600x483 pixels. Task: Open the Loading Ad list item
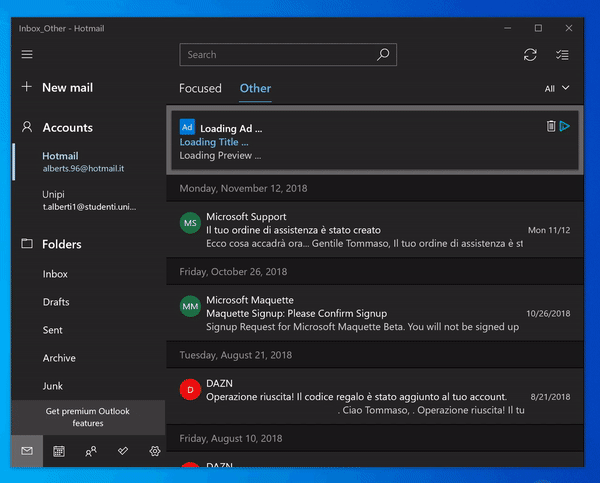click(375, 140)
